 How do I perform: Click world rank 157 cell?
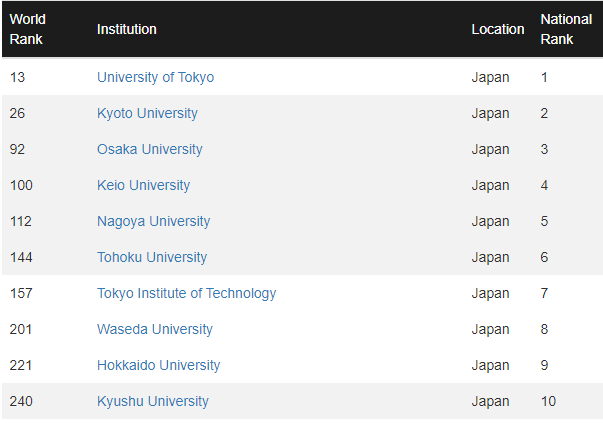pyautogui.click(x=21, y=293)
